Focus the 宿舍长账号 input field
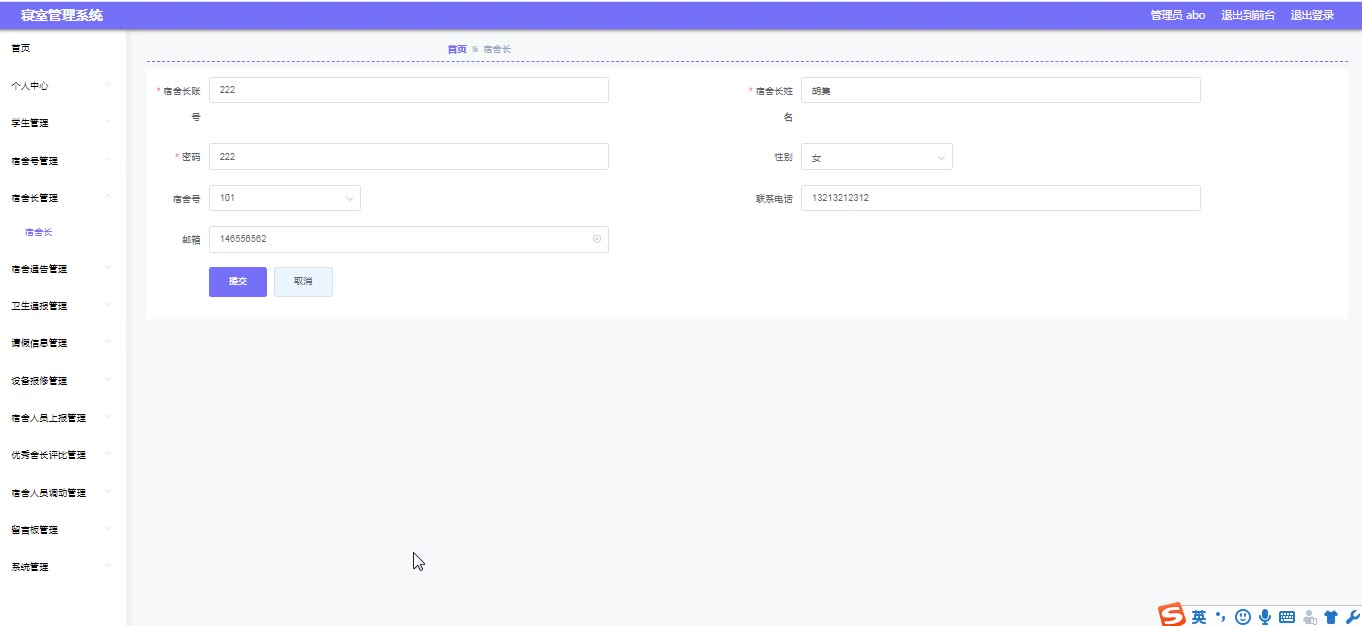Screen dimensions: 1362x626 tap(409, 90)
